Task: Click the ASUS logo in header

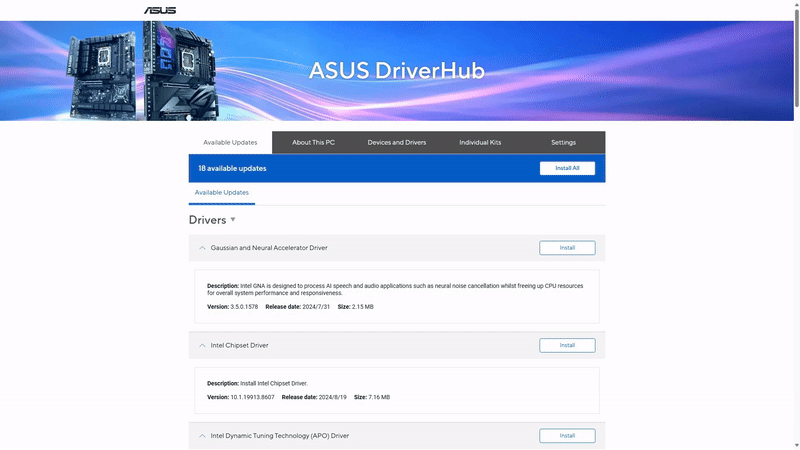Action: tap(160, 10)
